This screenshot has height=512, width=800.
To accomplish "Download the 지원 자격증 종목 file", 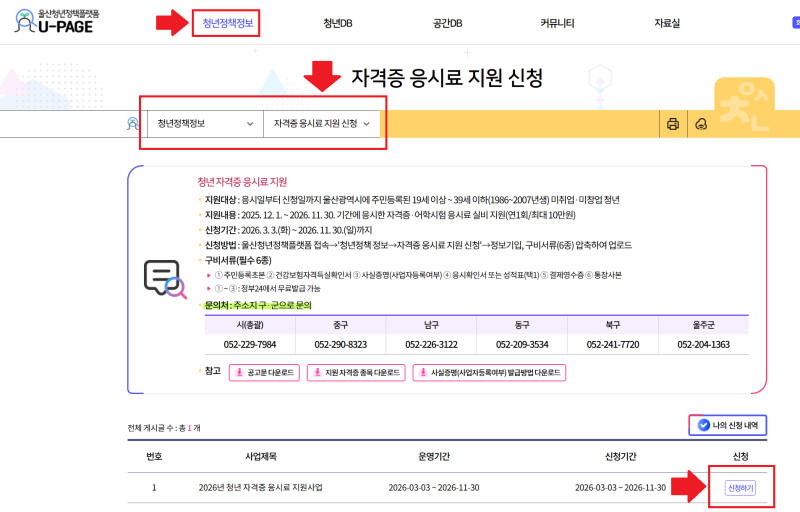I will pos(356,373).
